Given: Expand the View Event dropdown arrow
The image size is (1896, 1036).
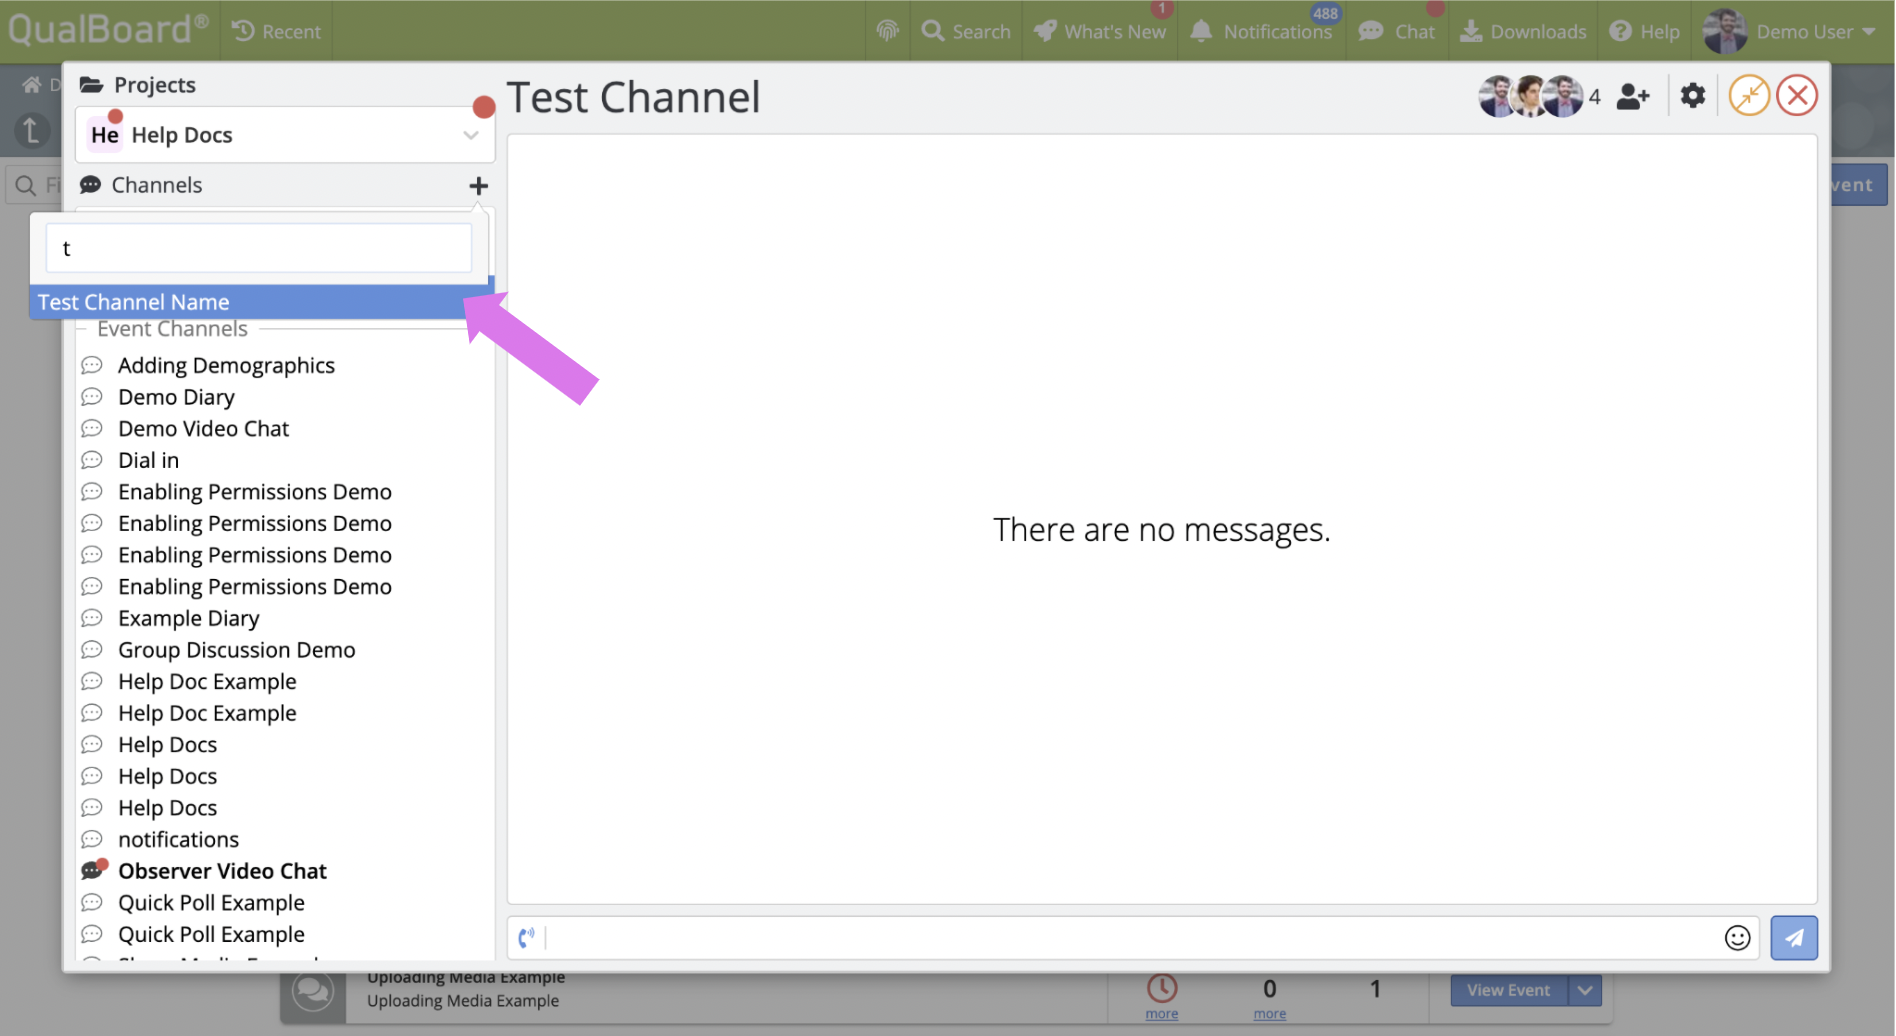Looking at the screenshot, I should pos(1585,990).
